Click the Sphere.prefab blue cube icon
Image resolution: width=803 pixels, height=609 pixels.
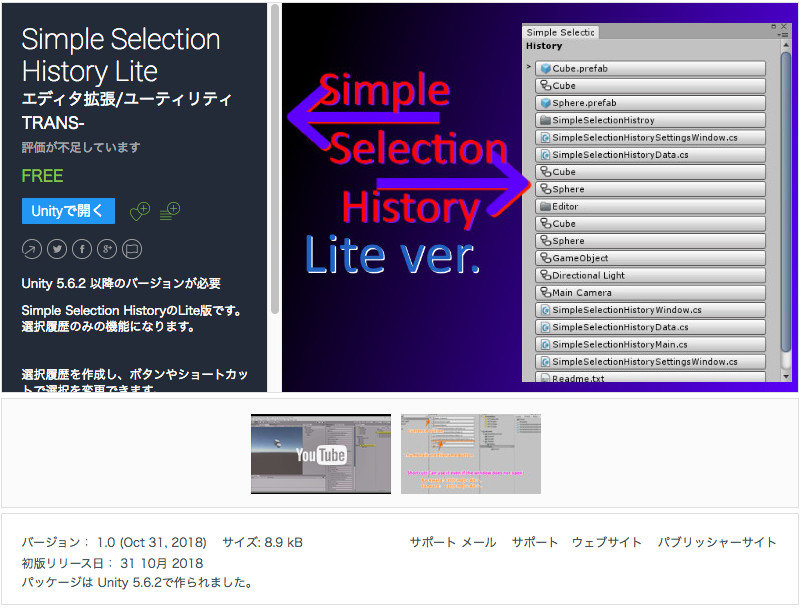(545, 103)
